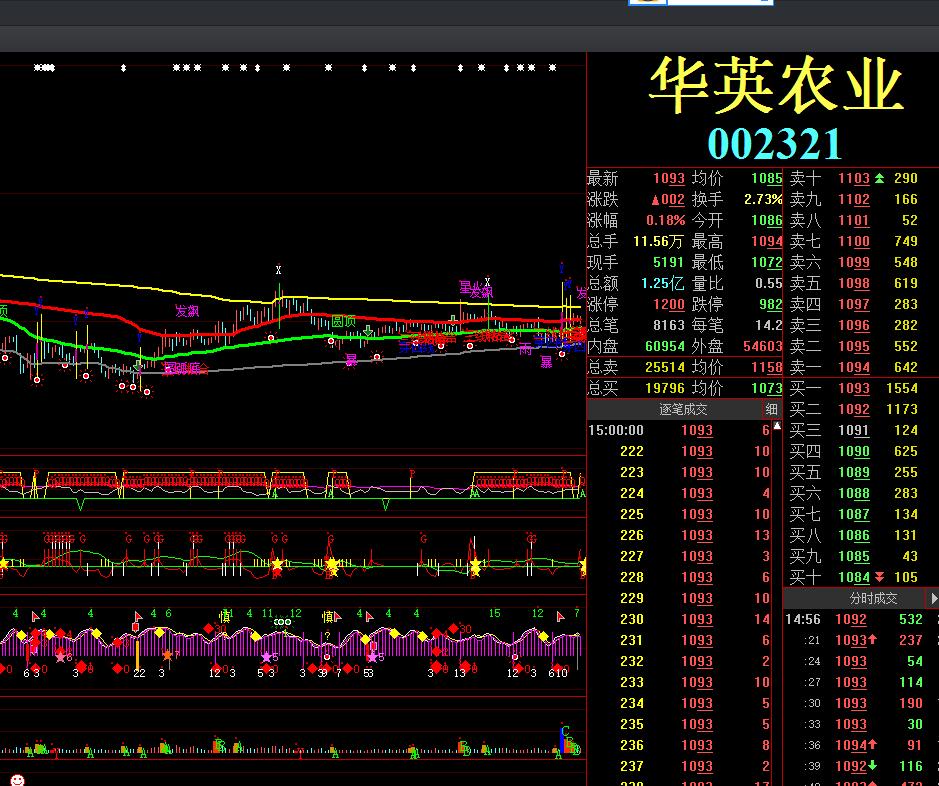Select the 卖十 ask price 1103
The width and height of the screenshot is (939, 786).
[853, 178]
